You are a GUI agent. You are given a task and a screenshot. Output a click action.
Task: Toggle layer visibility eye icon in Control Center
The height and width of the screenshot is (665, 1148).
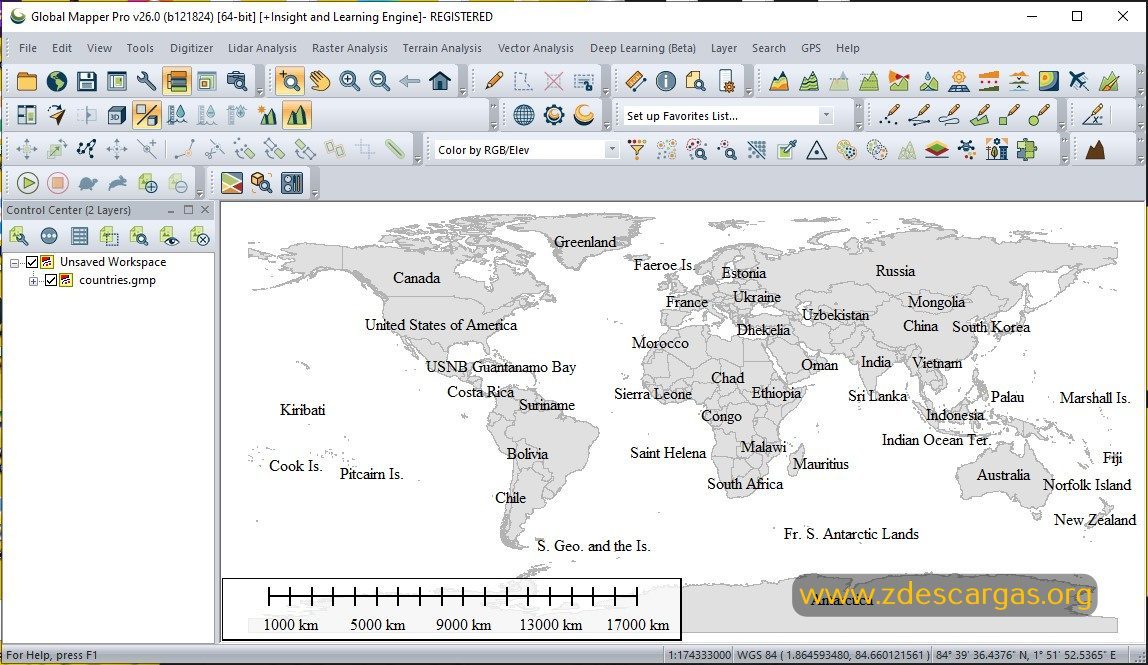coord(169,236)
